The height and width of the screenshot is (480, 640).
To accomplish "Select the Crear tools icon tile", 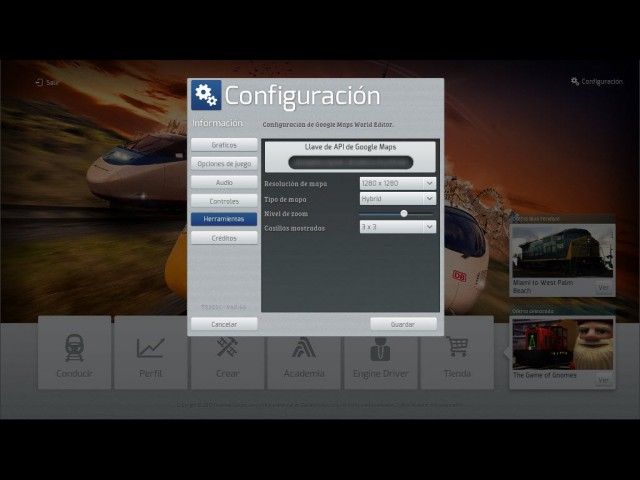I will (227, 349).
